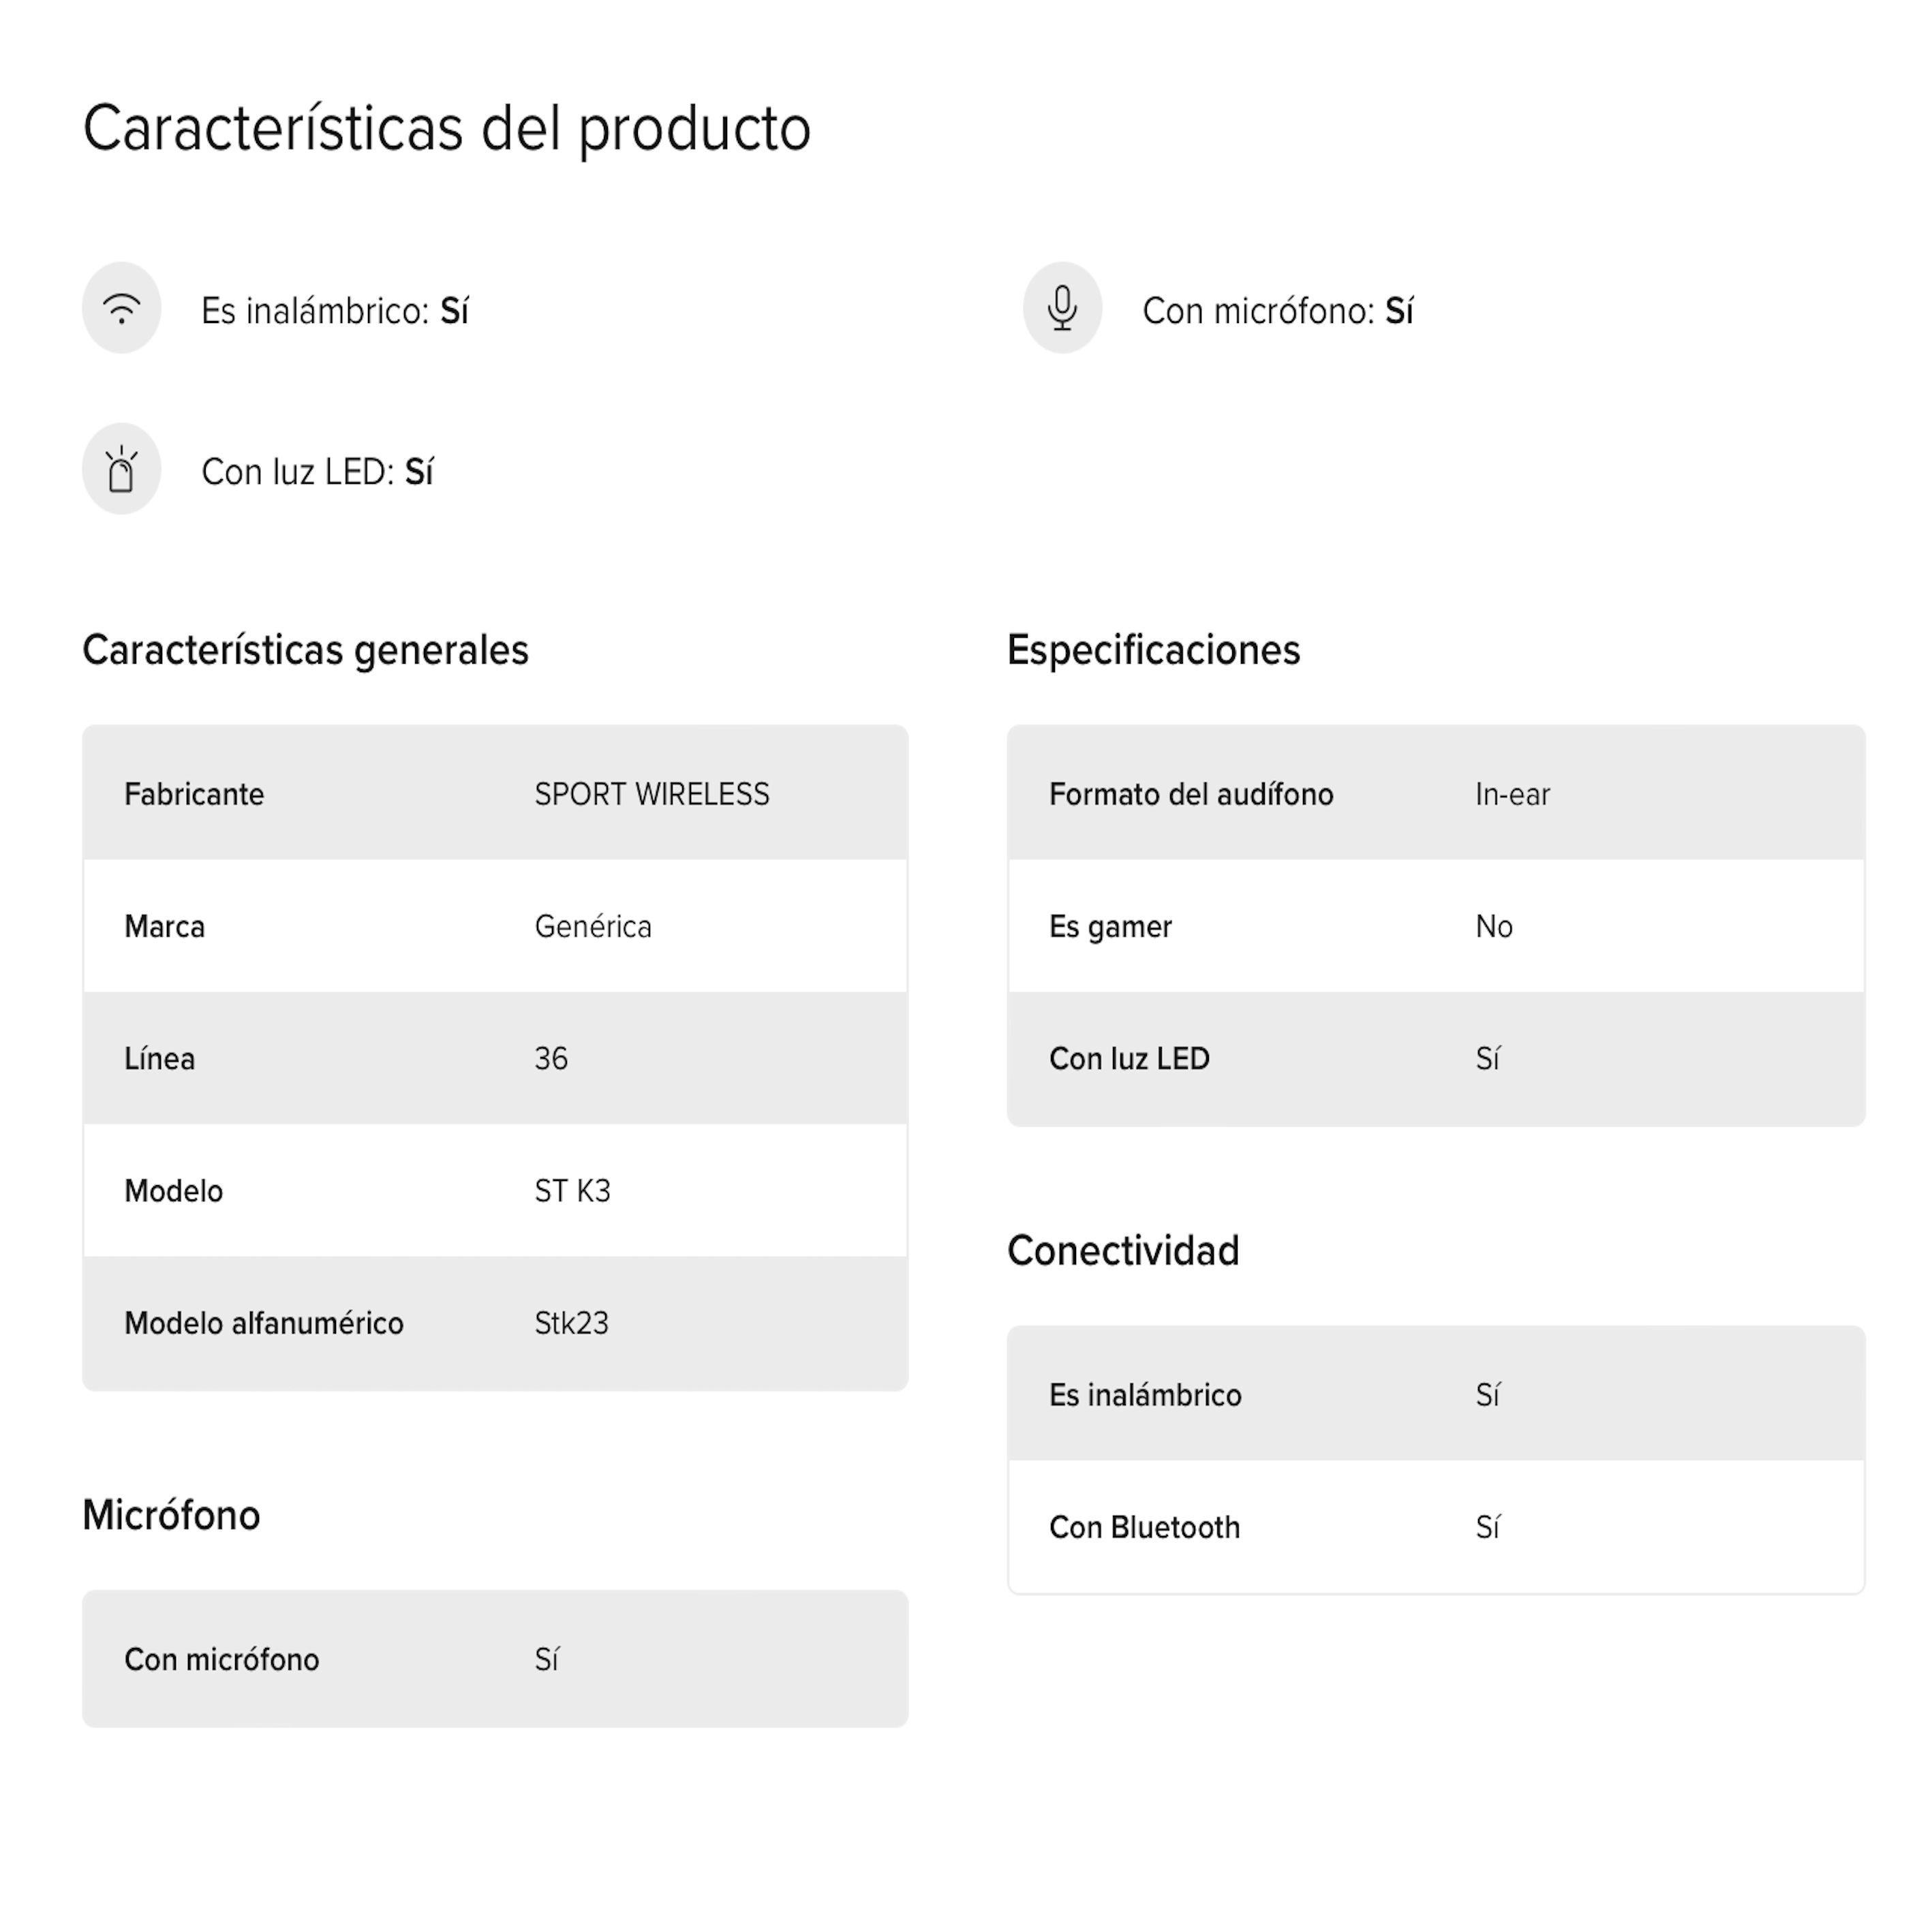
Task: Click the Con Bluetooth row
Action: tap(1436, 1527)
